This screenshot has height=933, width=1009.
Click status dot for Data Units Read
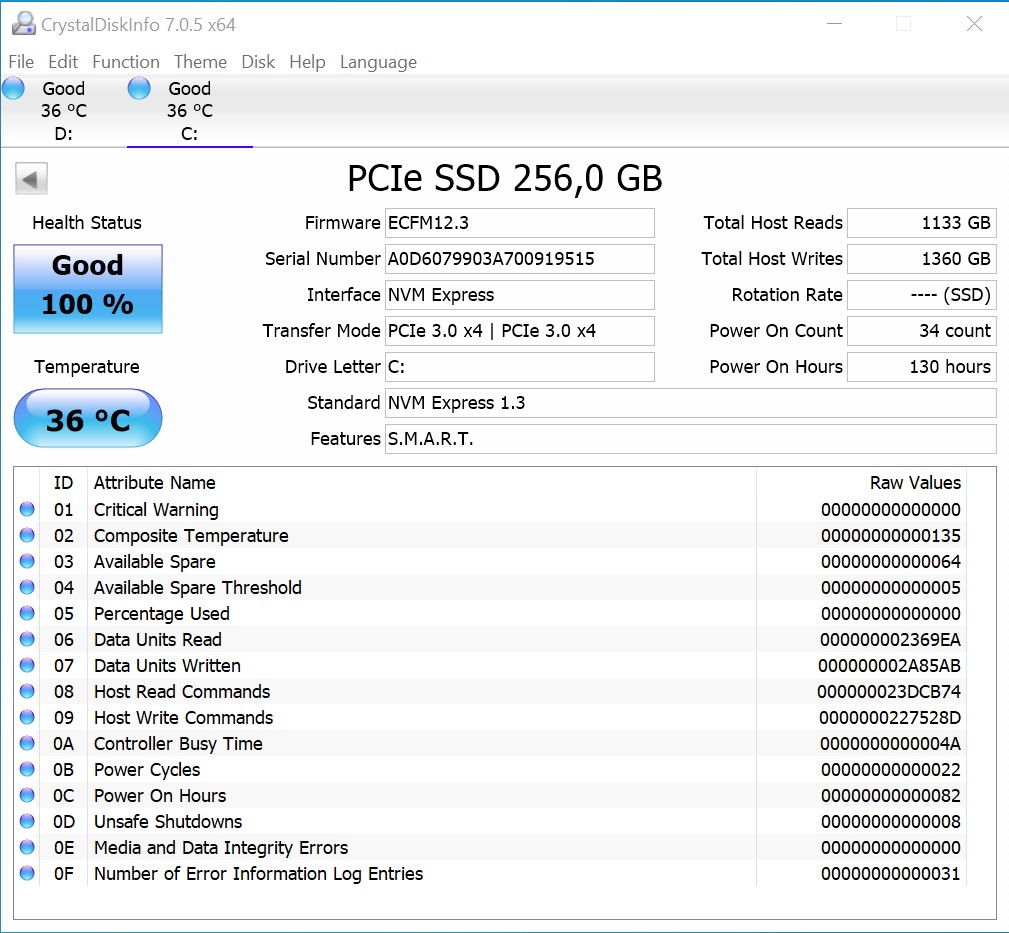(x=27, y=639)
